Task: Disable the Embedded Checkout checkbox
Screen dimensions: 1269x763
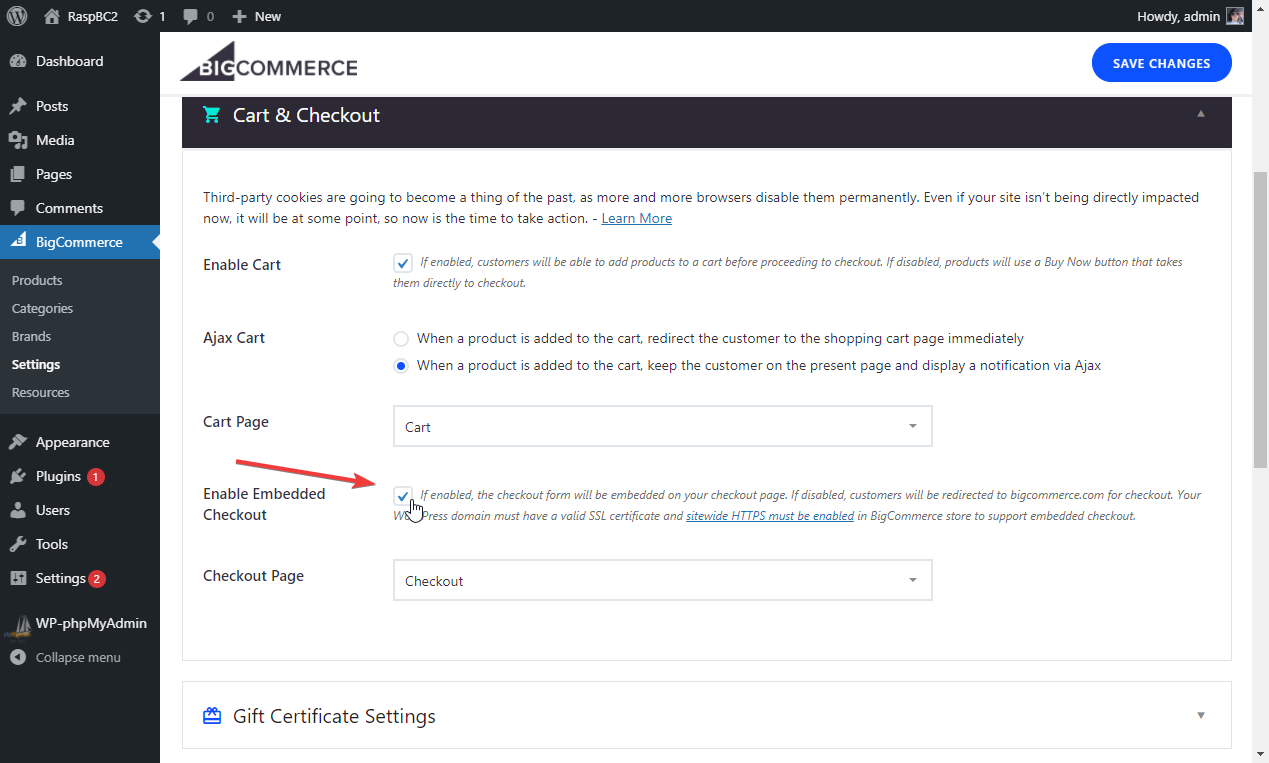Action: tap(403, 495)
